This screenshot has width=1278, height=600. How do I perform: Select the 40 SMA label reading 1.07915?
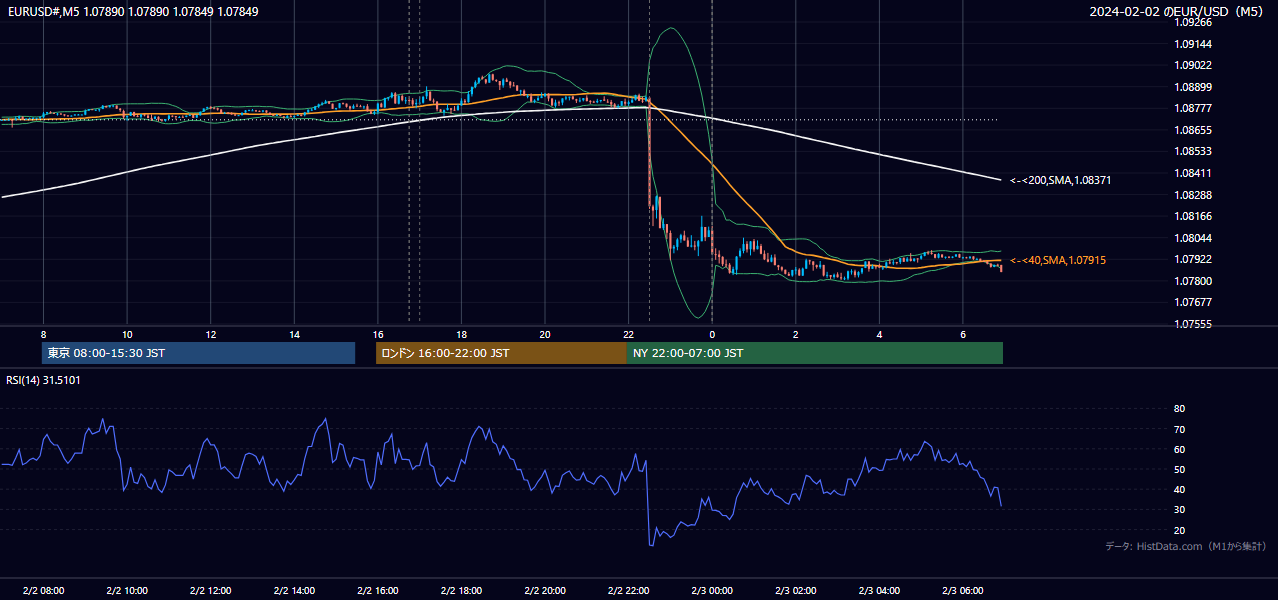coord(1058,260)
